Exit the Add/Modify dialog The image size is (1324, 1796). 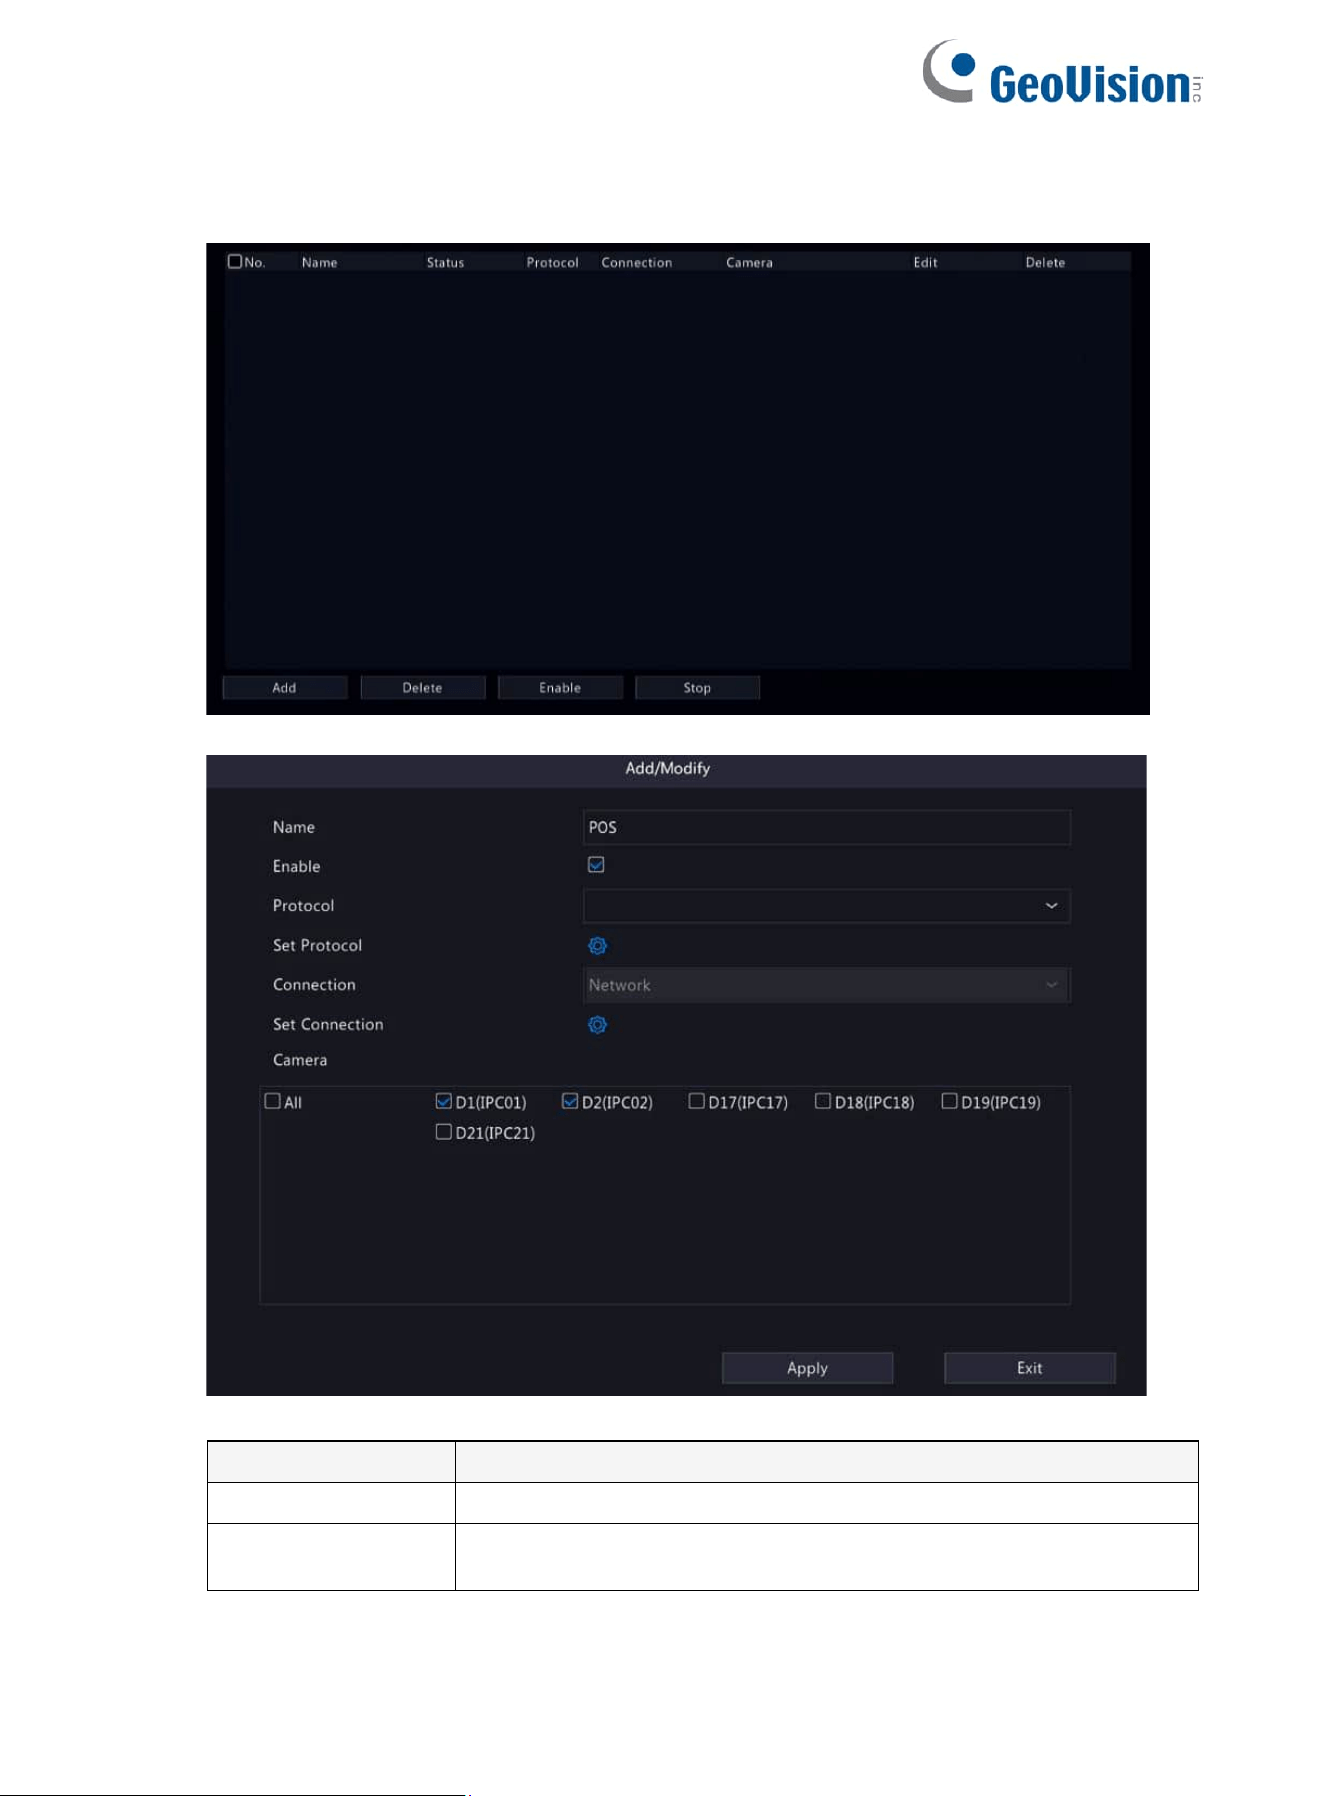click(x=1029, y=1368)
